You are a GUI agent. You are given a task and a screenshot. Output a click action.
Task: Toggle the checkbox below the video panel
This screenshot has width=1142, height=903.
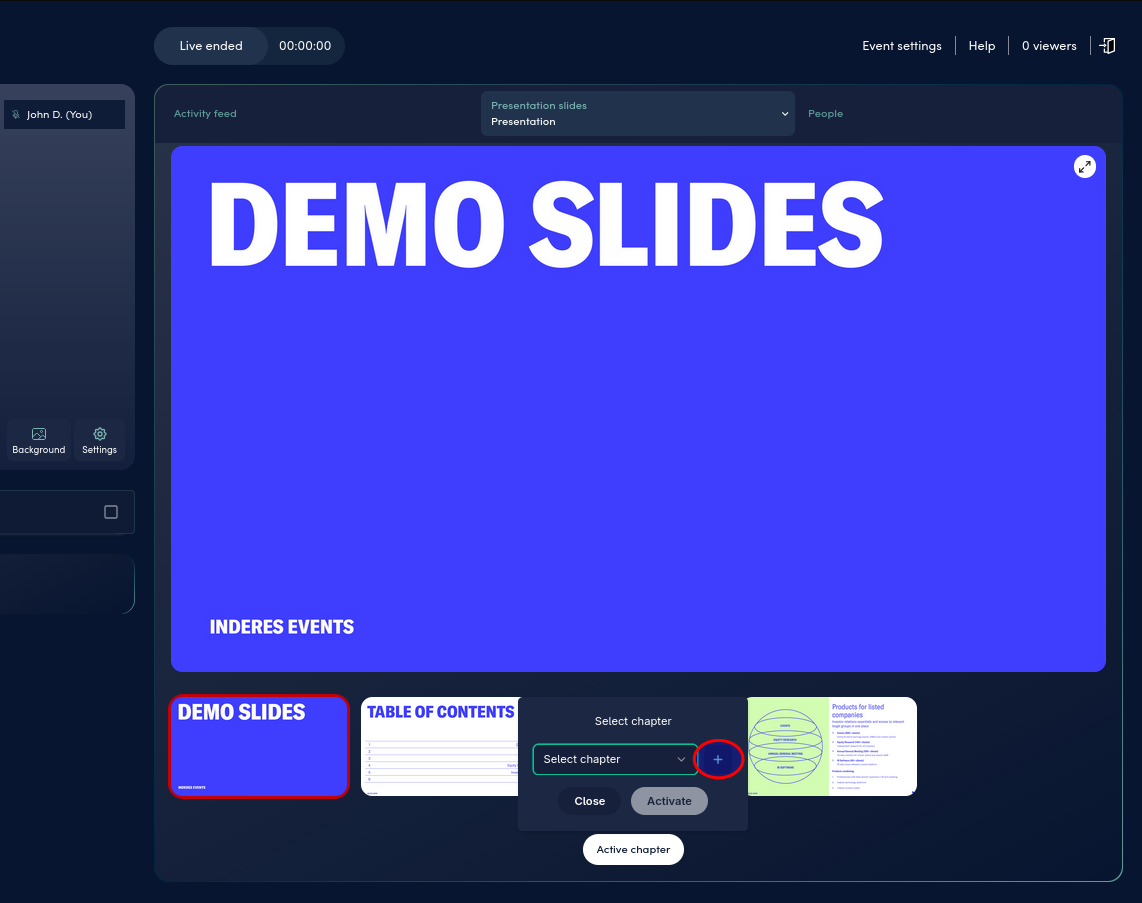click(x=110, y=511)
